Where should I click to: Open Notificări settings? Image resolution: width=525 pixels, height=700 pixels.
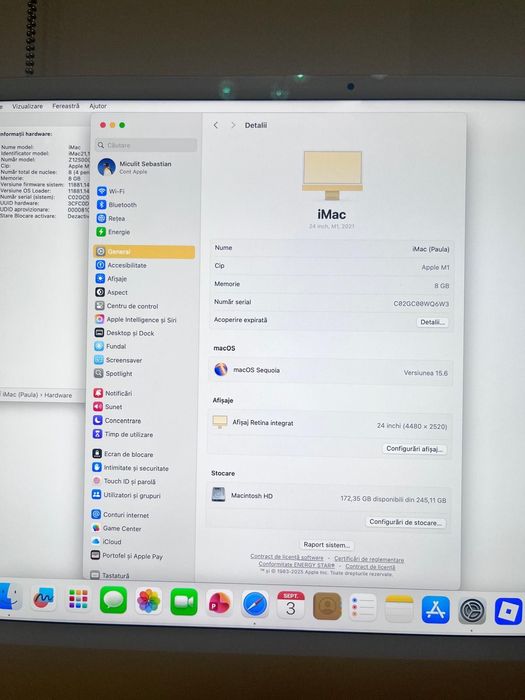[x=112, y=393]
